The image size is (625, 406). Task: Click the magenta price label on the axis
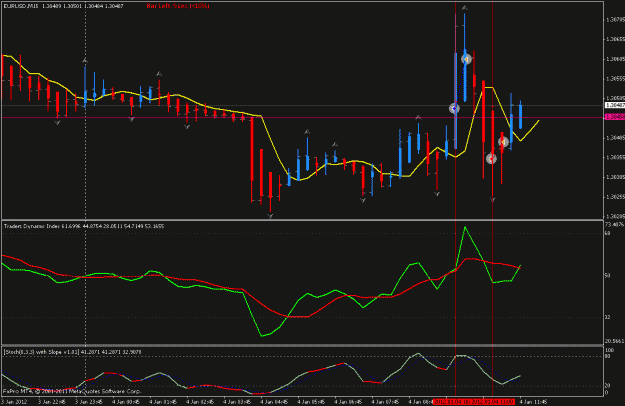(x=615, y=117)
